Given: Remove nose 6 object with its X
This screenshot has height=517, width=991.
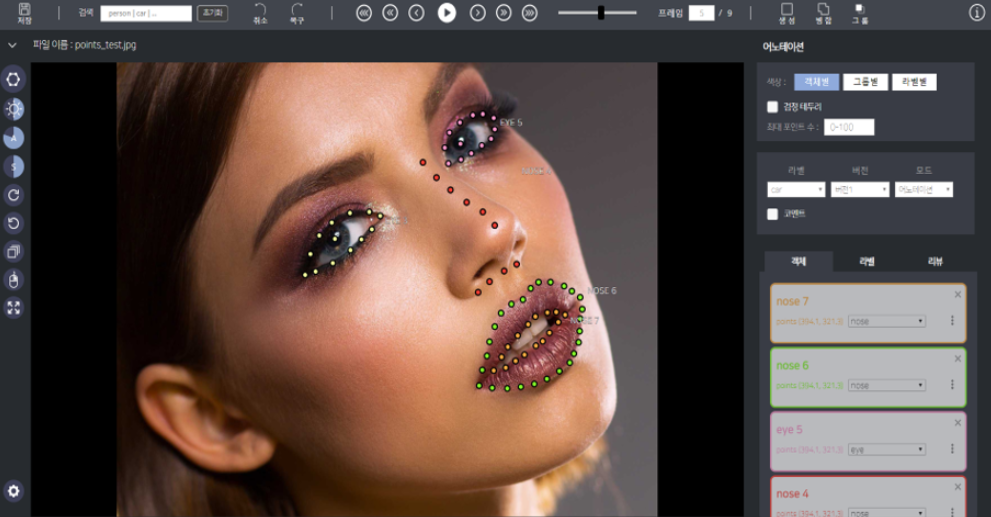Looking at the screenshot, I should coord(958,358).
